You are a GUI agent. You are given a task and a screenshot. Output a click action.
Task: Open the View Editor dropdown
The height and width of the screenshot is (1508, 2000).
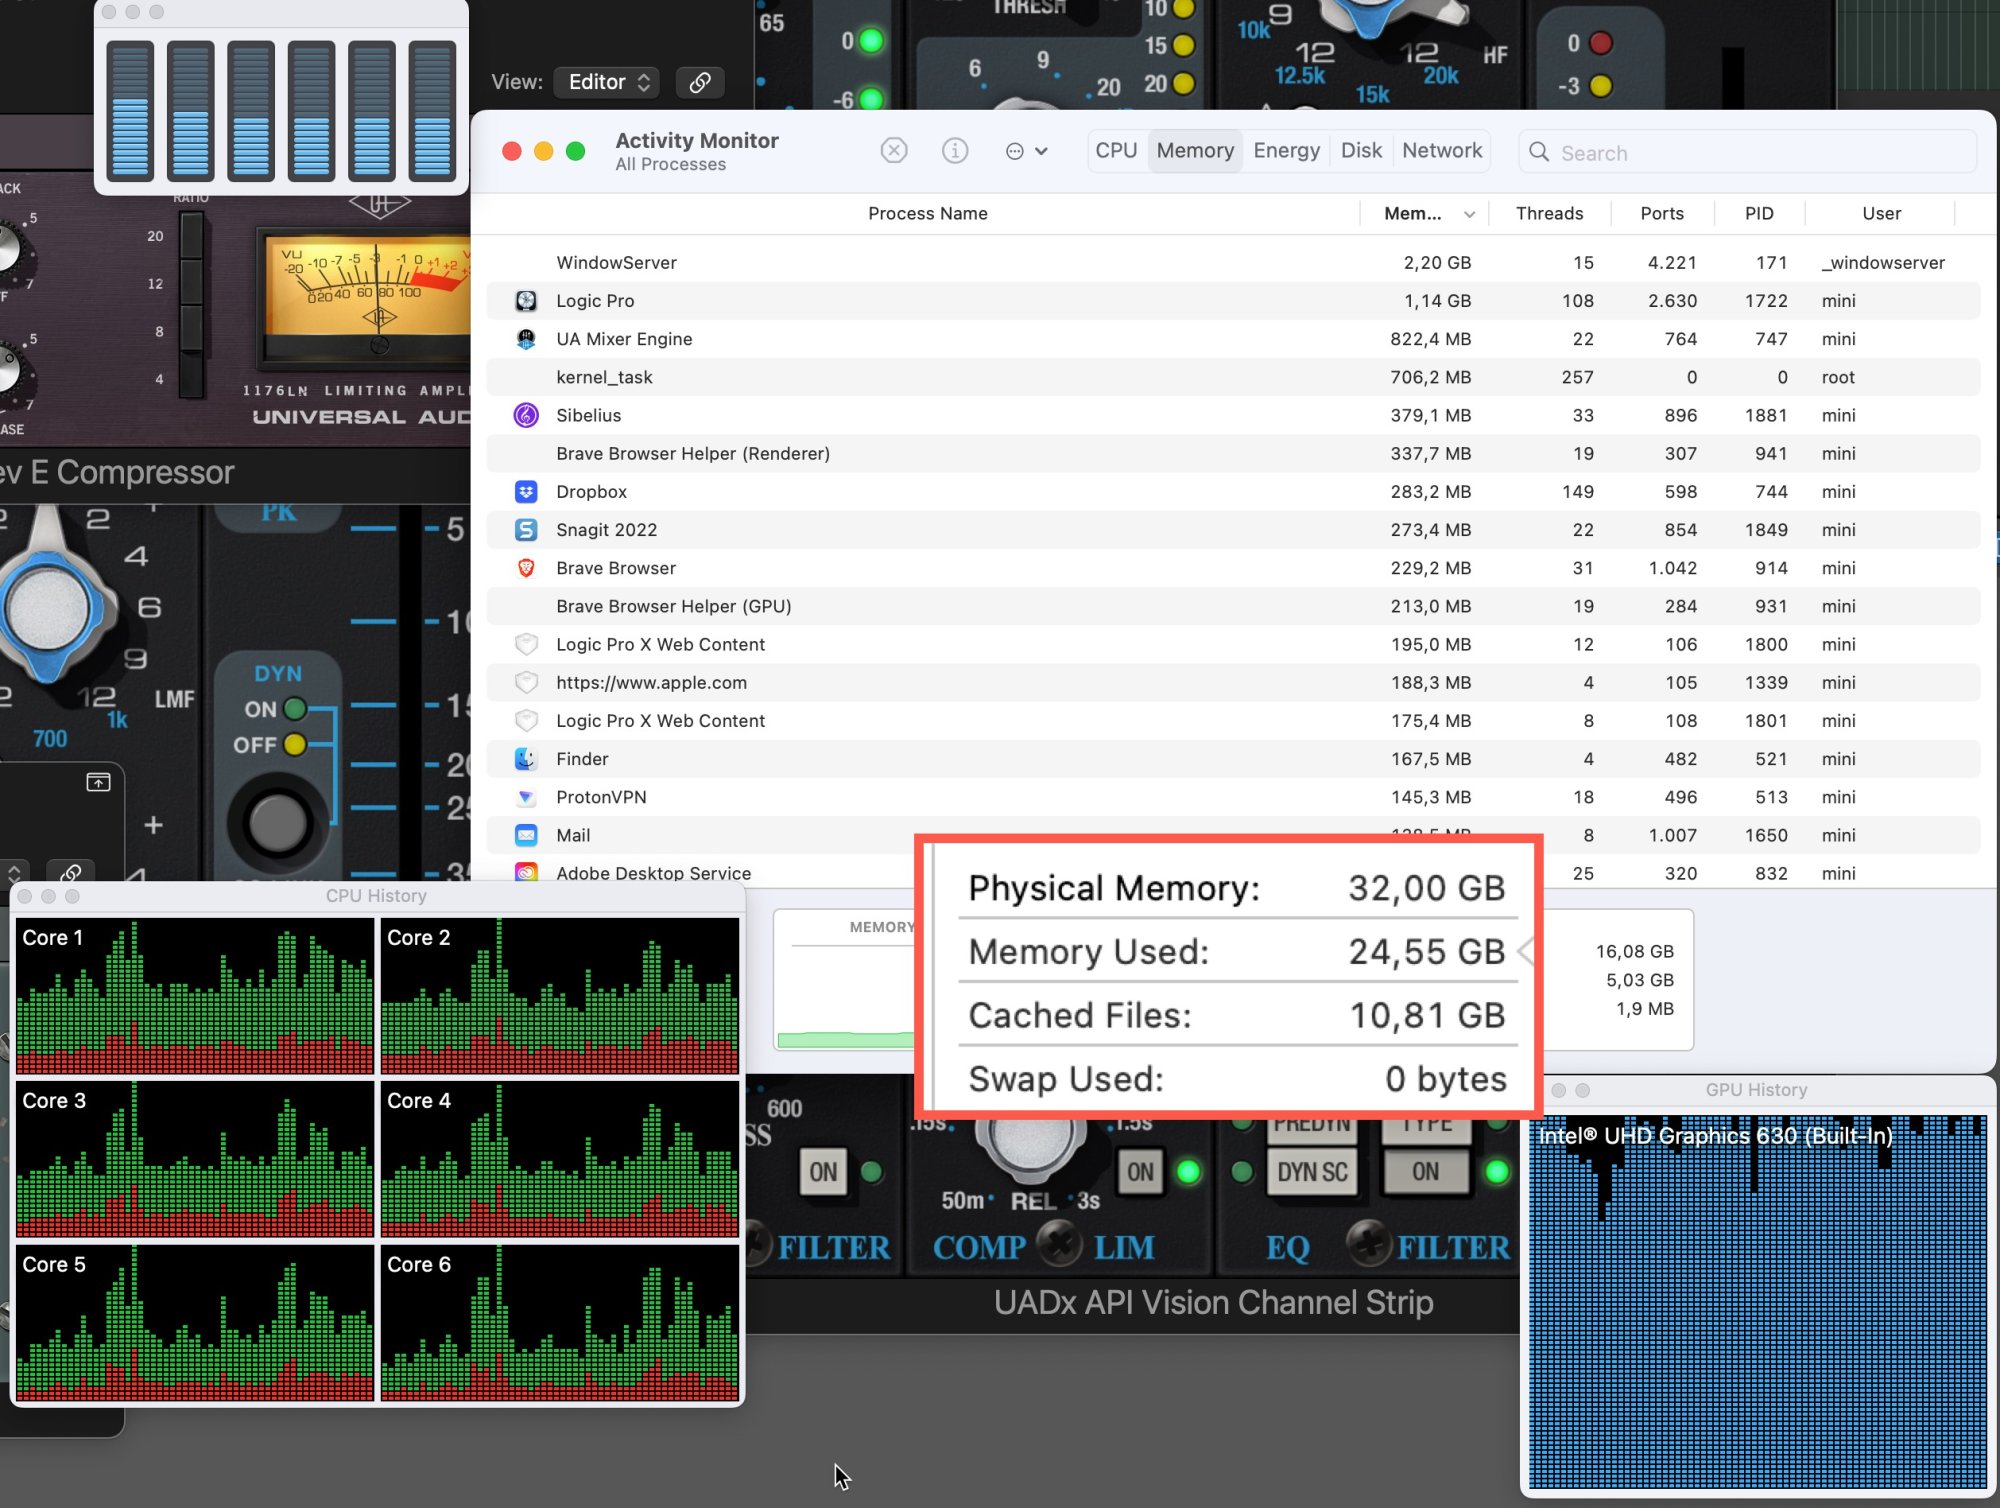(608, 82)
